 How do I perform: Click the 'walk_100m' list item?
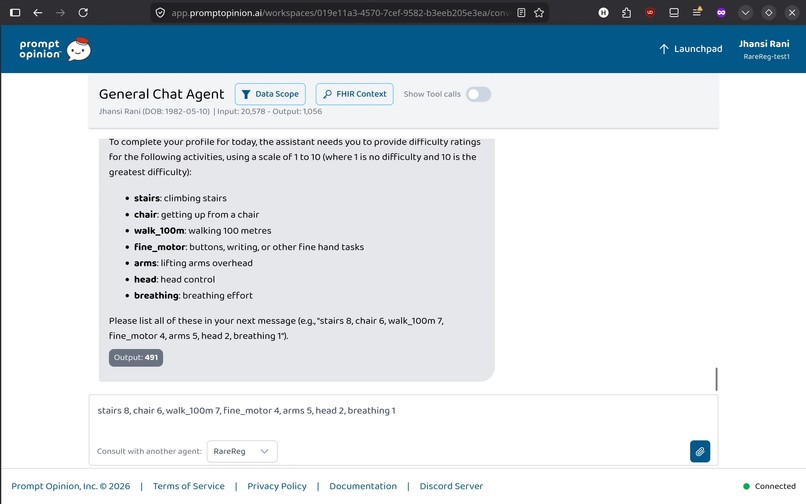pyautogui.click(x=203, y=230)
